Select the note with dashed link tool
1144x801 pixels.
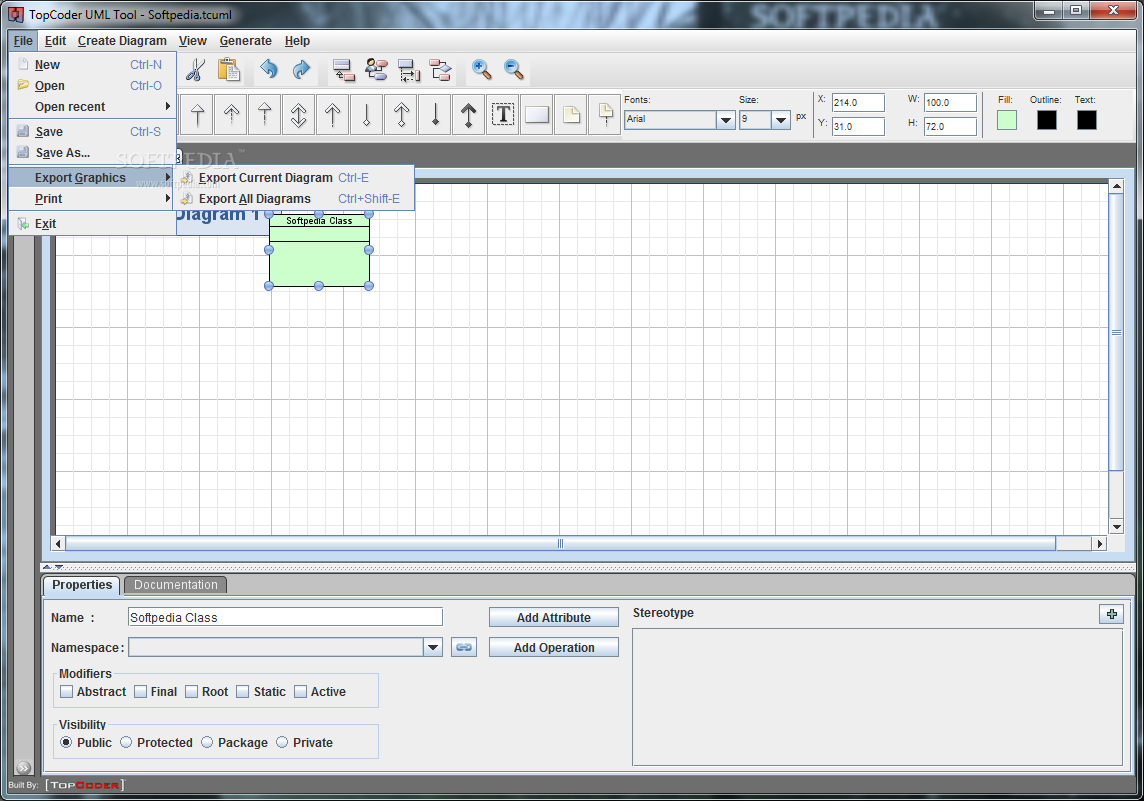pyautogui.click(x=605, y=115)
